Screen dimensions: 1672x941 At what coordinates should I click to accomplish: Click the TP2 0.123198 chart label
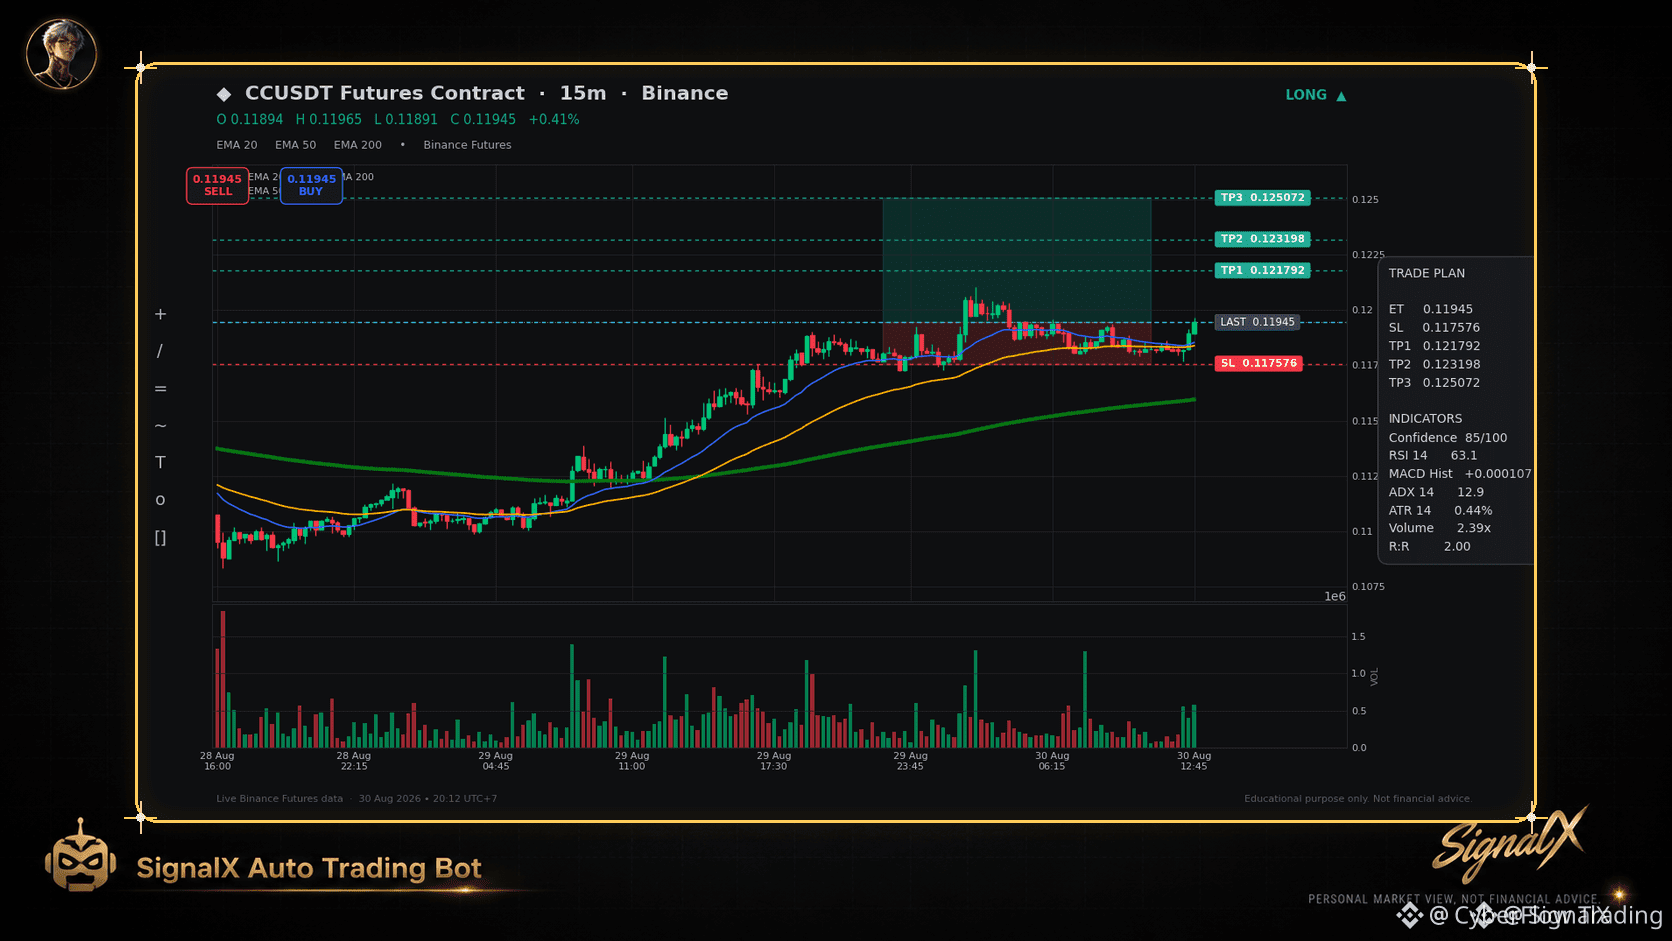click(1262, 239)
